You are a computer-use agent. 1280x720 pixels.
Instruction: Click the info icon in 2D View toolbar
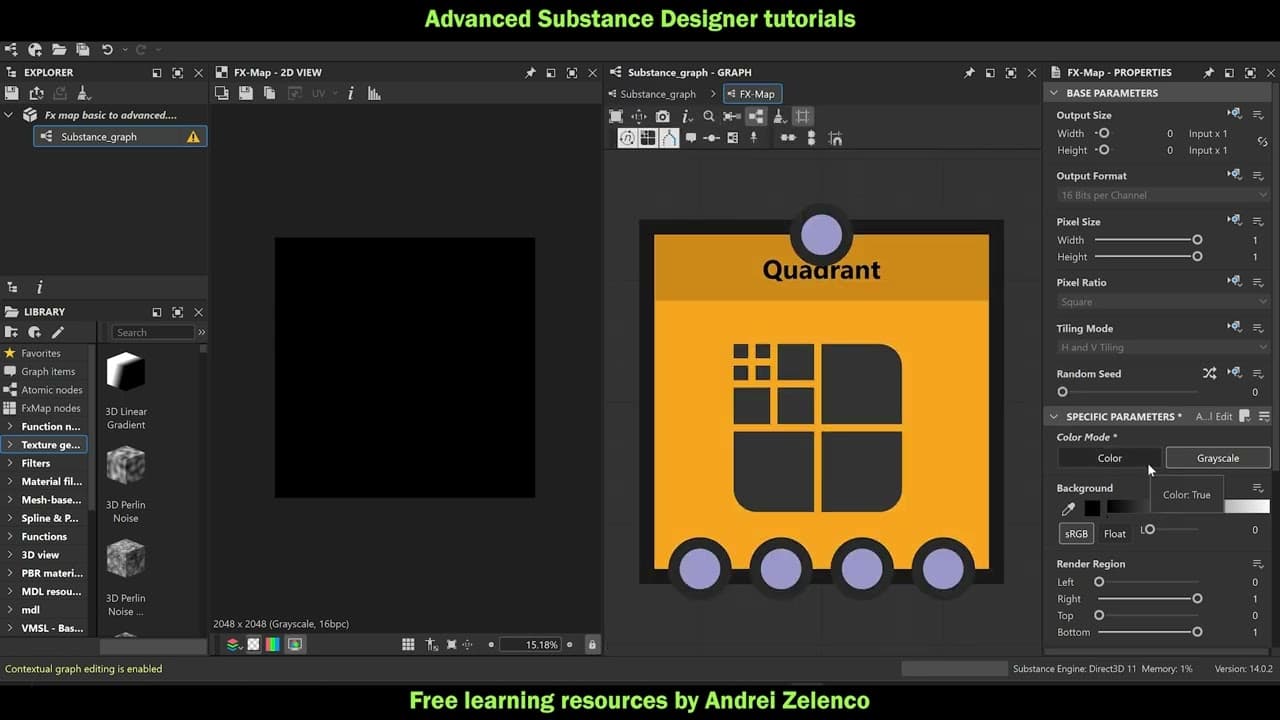pyautogui.click(x=351, y=93)
